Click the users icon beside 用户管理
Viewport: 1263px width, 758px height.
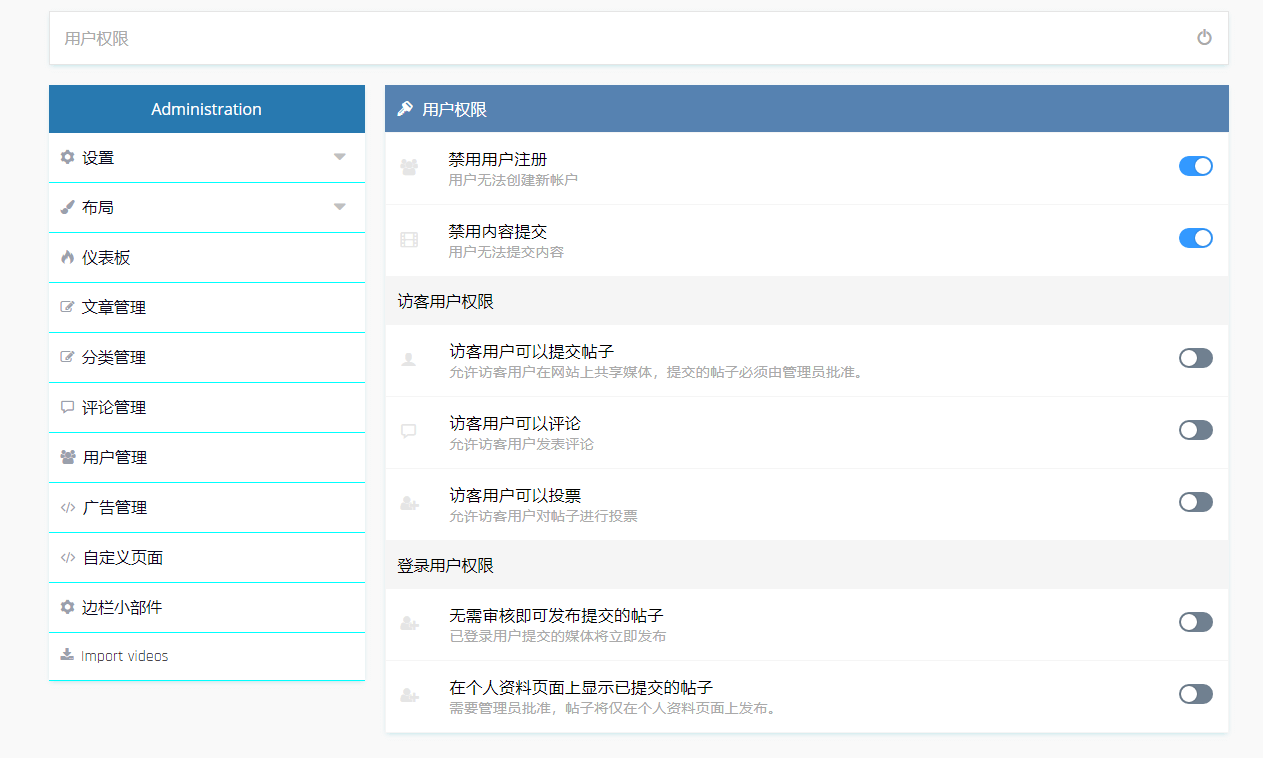pyautogui.click(x=68, y=457)
